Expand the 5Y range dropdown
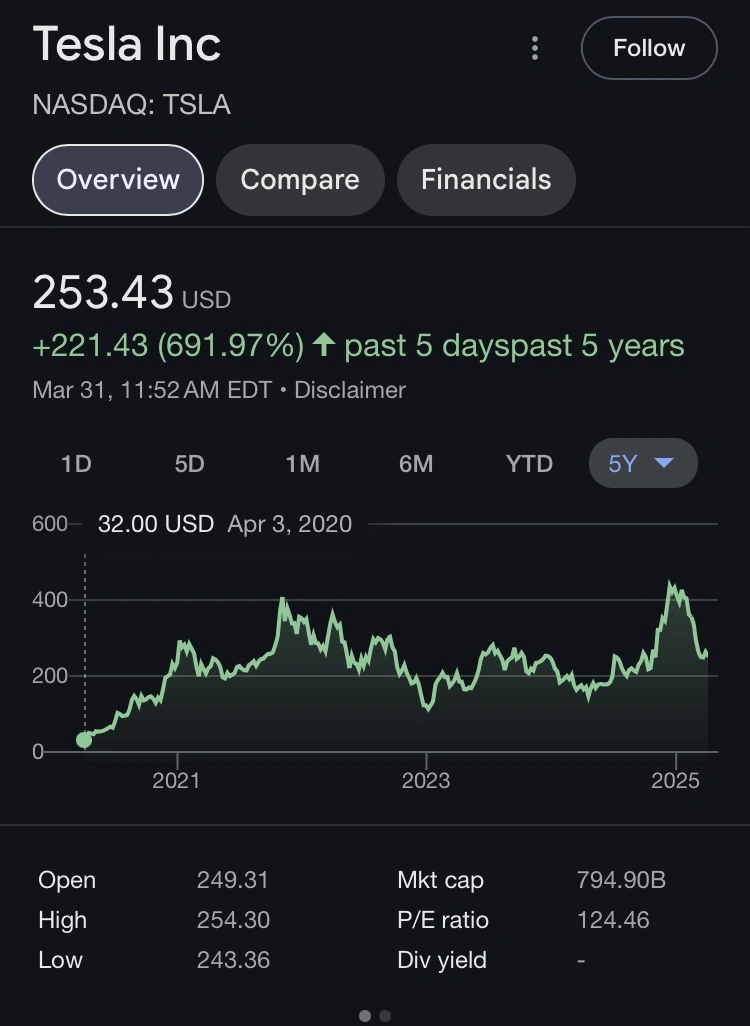 (x=642, y=464)
